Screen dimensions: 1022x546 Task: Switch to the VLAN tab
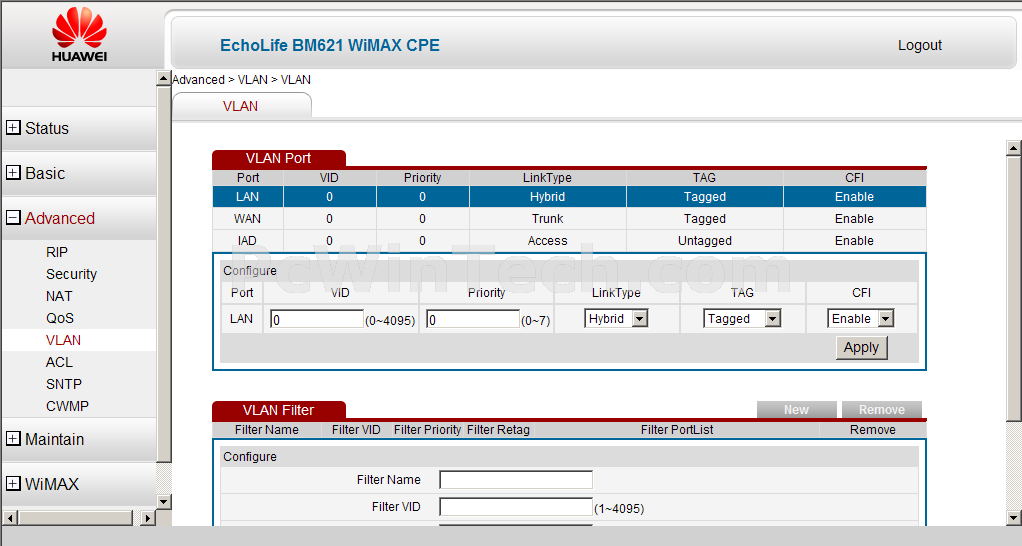click(x=241, y=106)
